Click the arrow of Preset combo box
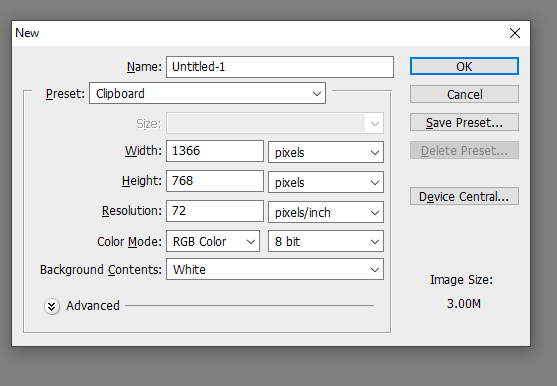 pyautogui.click(x=317, y=94)
